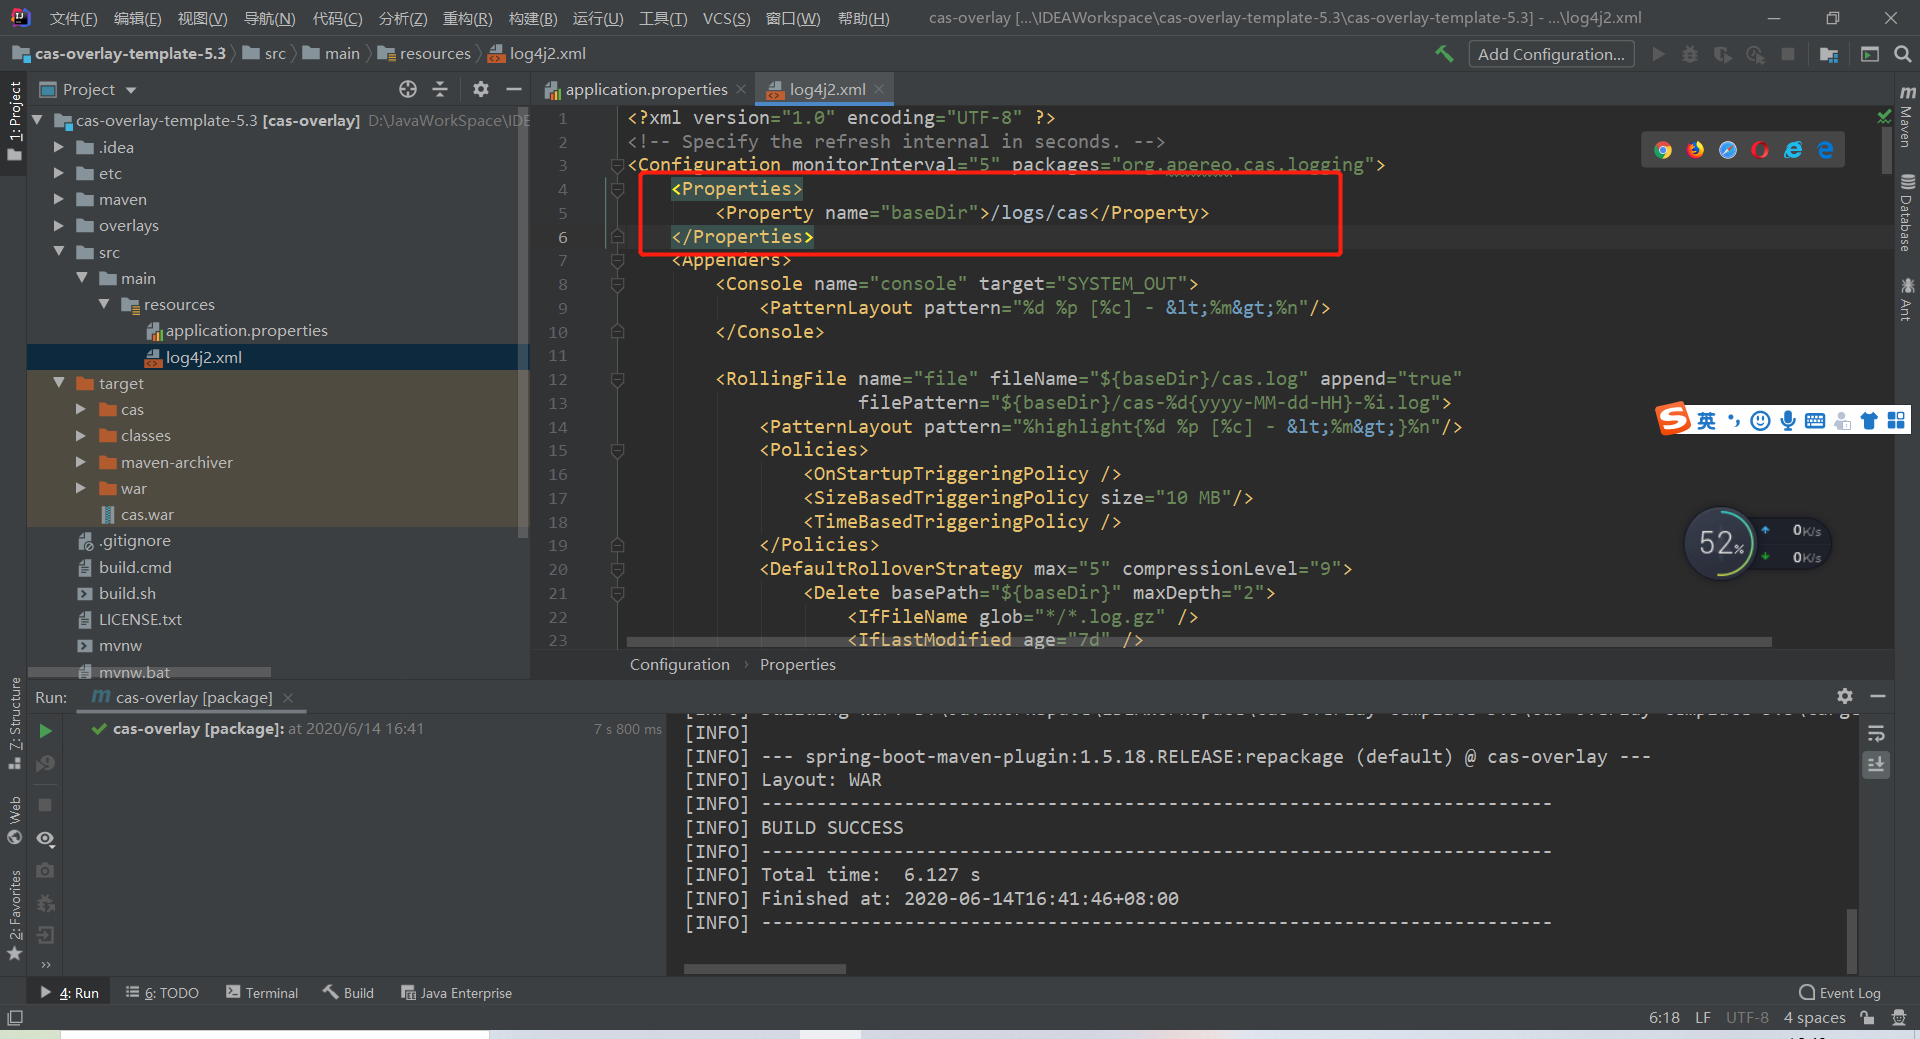Image resolution: width=1920 pixels, height=1039 pixels.
Task: Open the 6: TODO tool window
Action: pyautogui.click(x=162, y=993)
